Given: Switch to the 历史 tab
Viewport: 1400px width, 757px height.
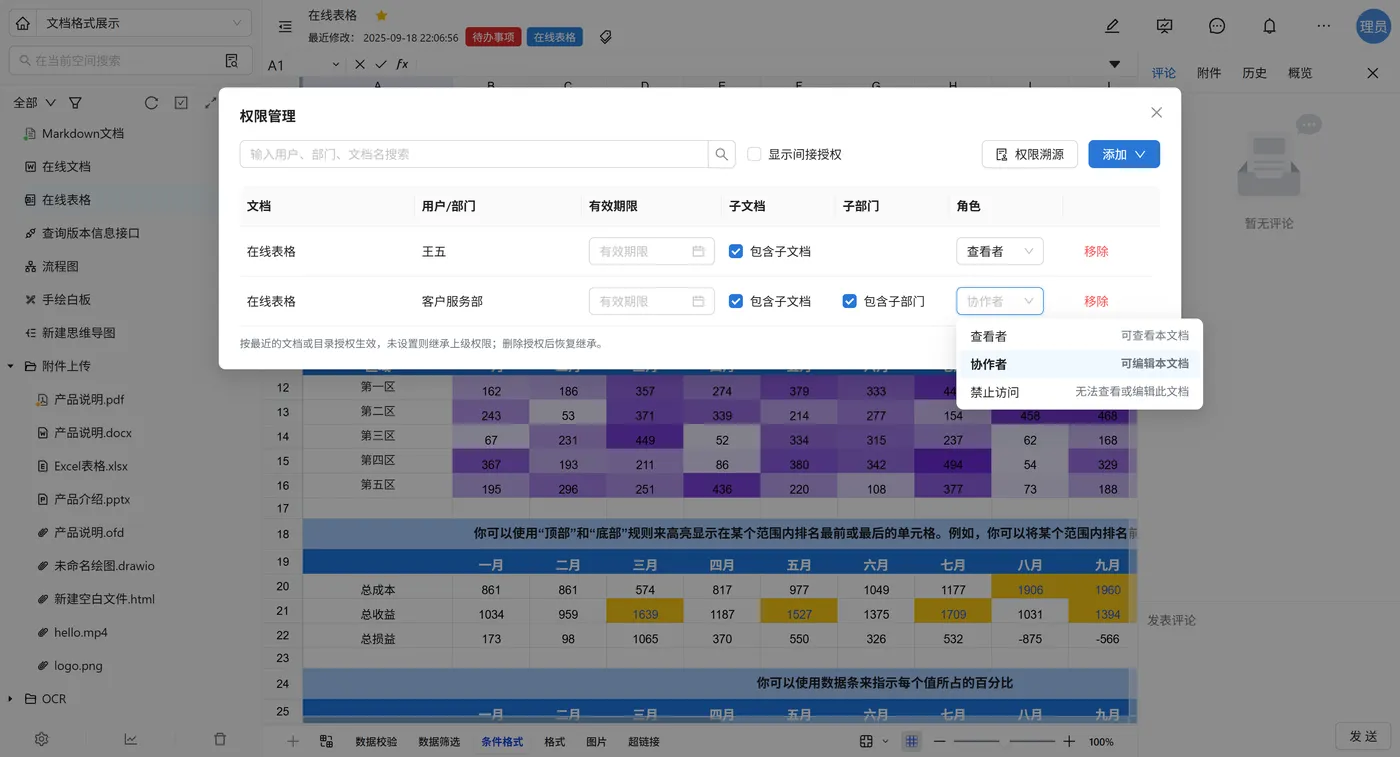Looking at the screenshot, I should click(1254, 73).
